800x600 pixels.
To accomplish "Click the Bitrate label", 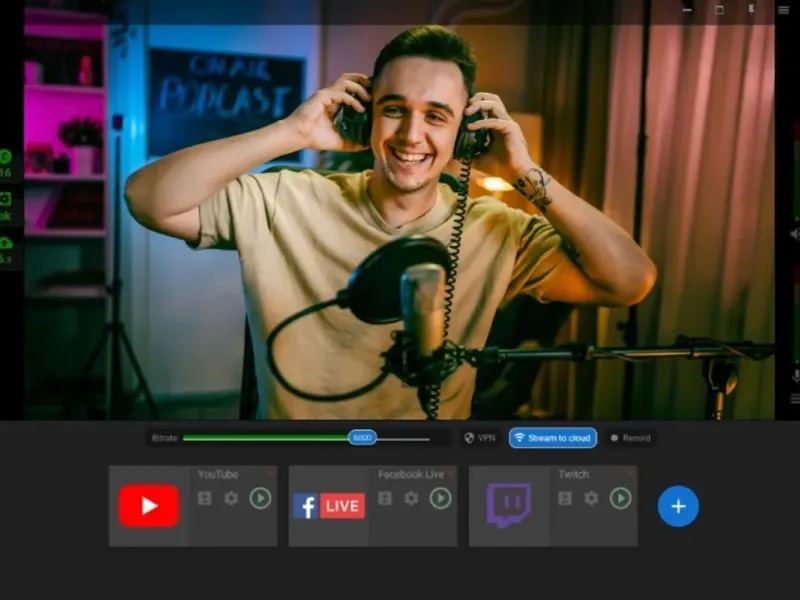I will point(165,438).
